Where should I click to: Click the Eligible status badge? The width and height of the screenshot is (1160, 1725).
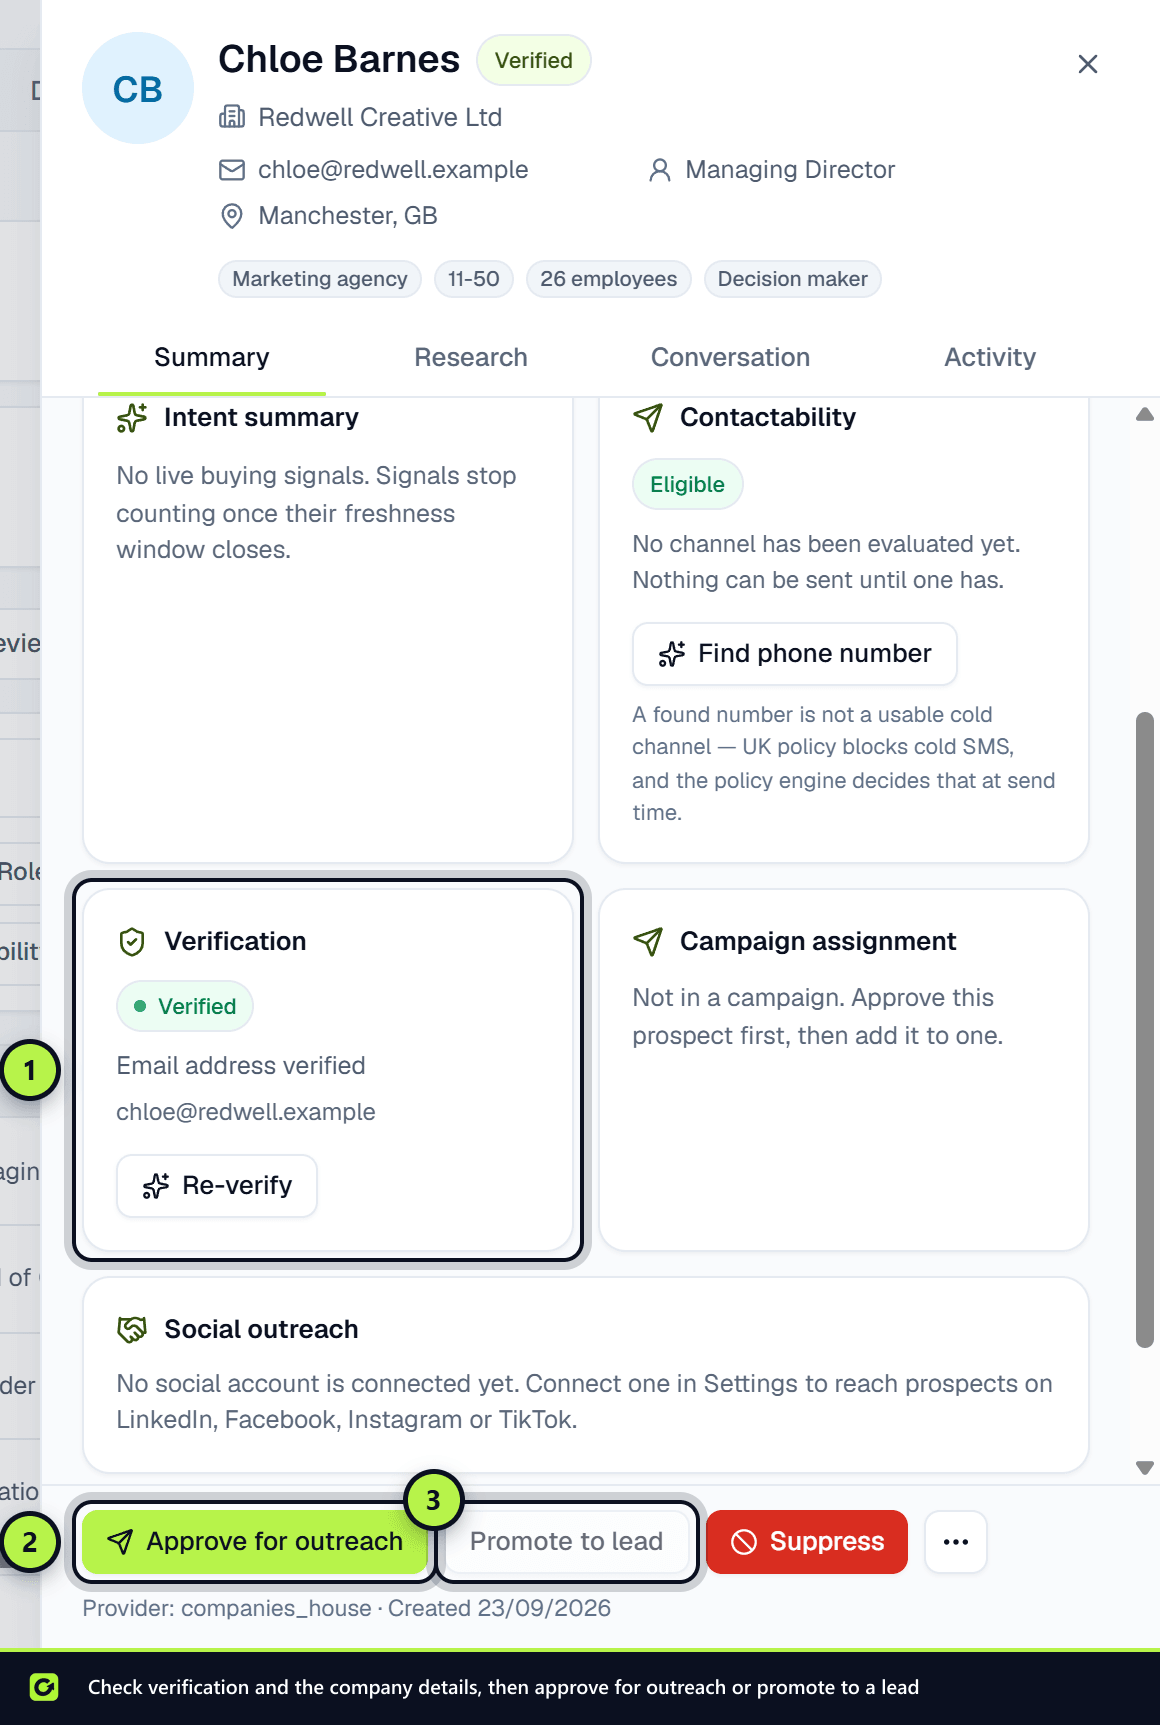(x=688, y=485)
